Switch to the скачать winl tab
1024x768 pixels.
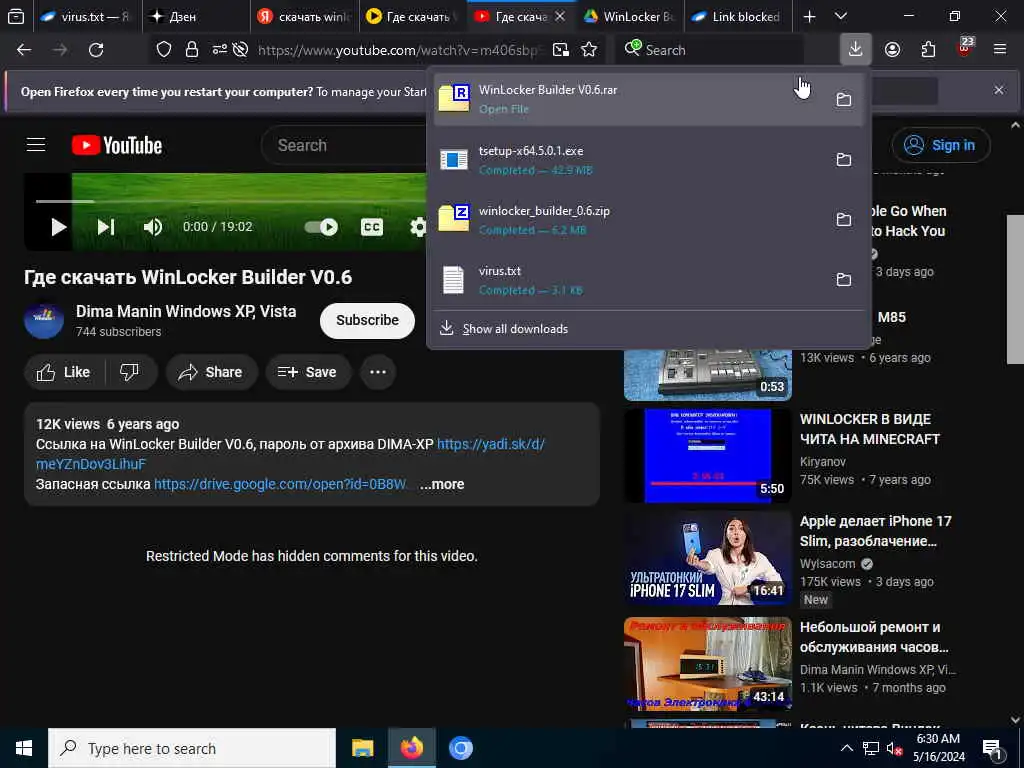(x=304, y=16)
